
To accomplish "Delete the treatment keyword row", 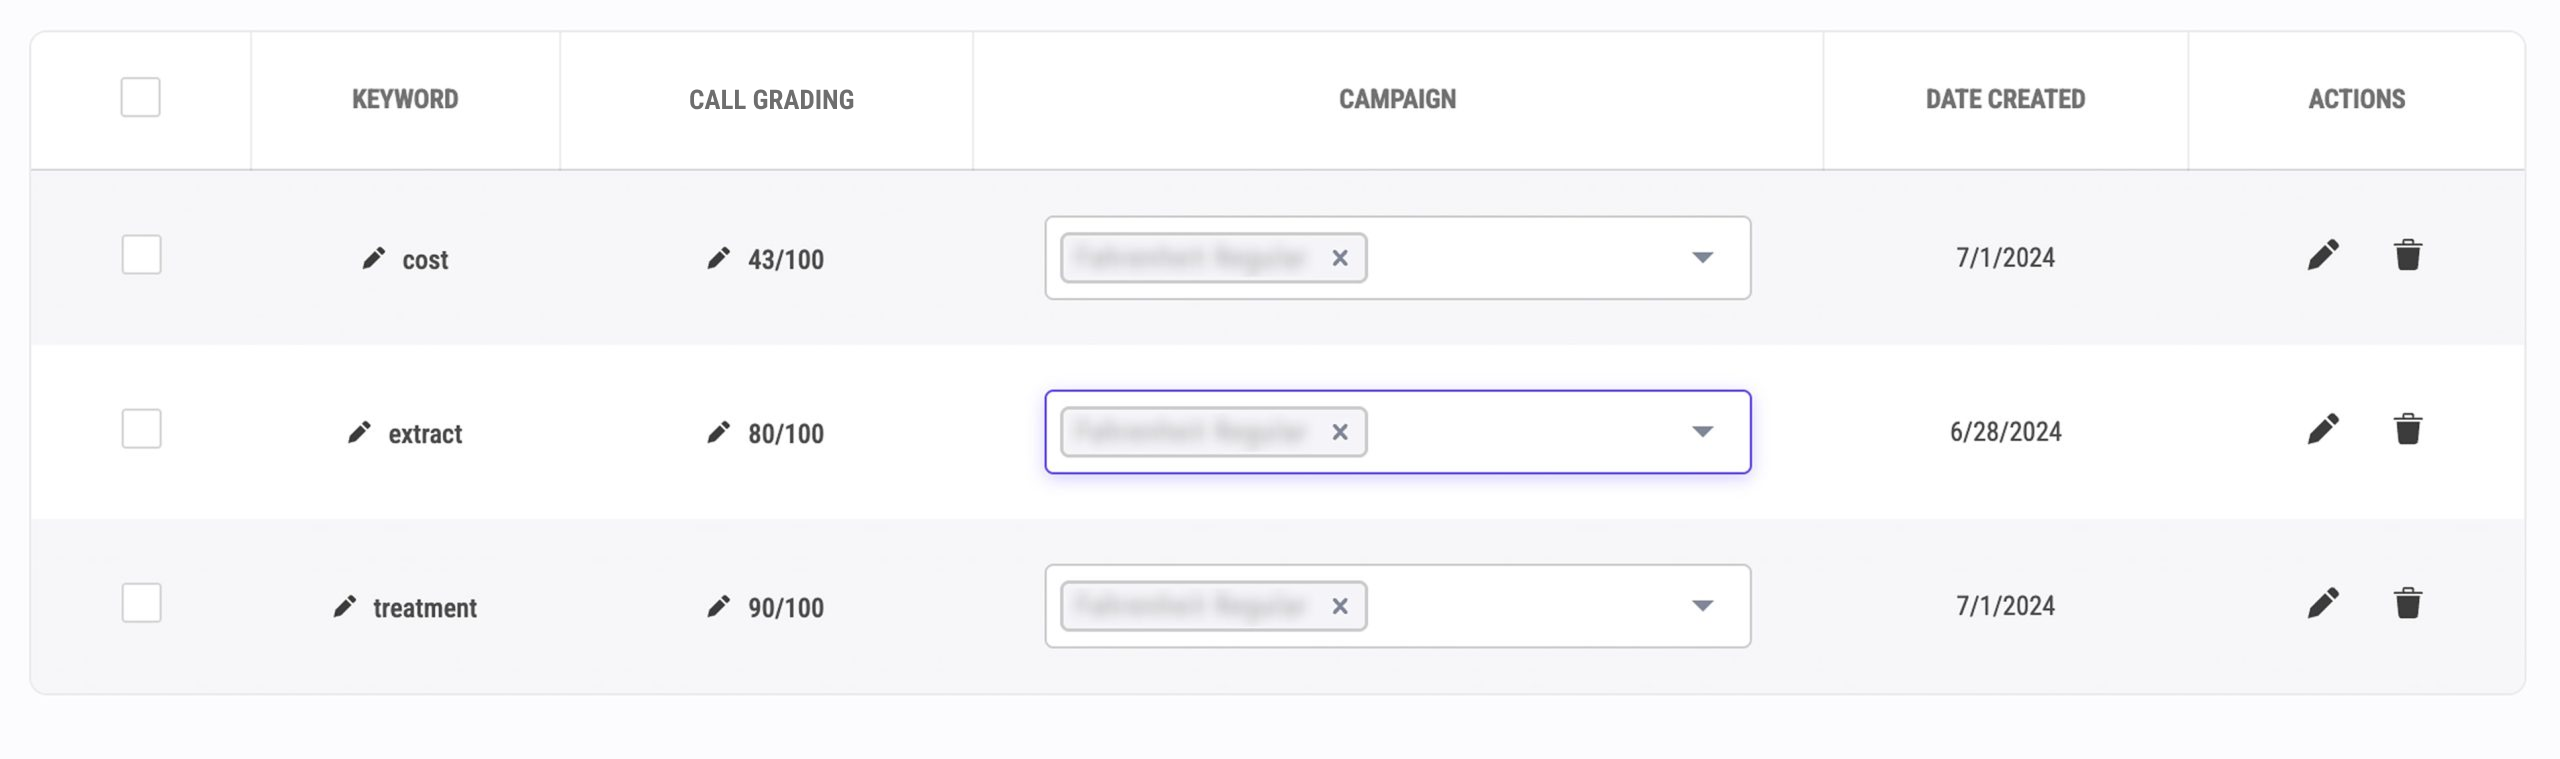I will [2407, 604].
